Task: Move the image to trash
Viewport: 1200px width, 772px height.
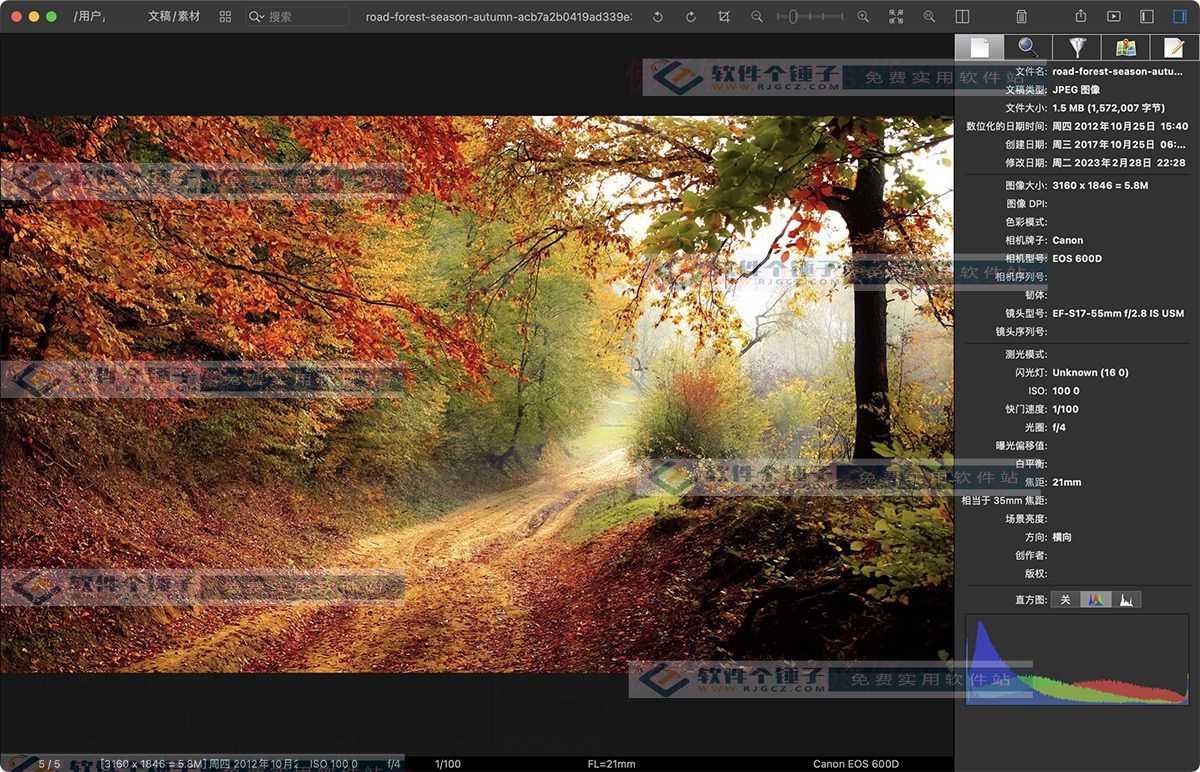Action: tap(1021, 17)
